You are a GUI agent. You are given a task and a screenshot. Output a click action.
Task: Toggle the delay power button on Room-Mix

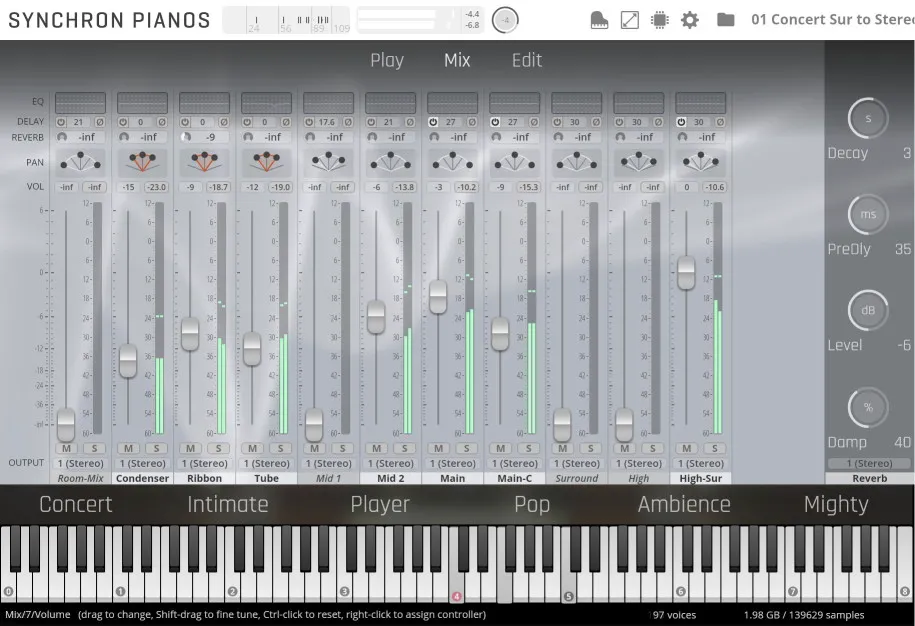tap(61, 120)
